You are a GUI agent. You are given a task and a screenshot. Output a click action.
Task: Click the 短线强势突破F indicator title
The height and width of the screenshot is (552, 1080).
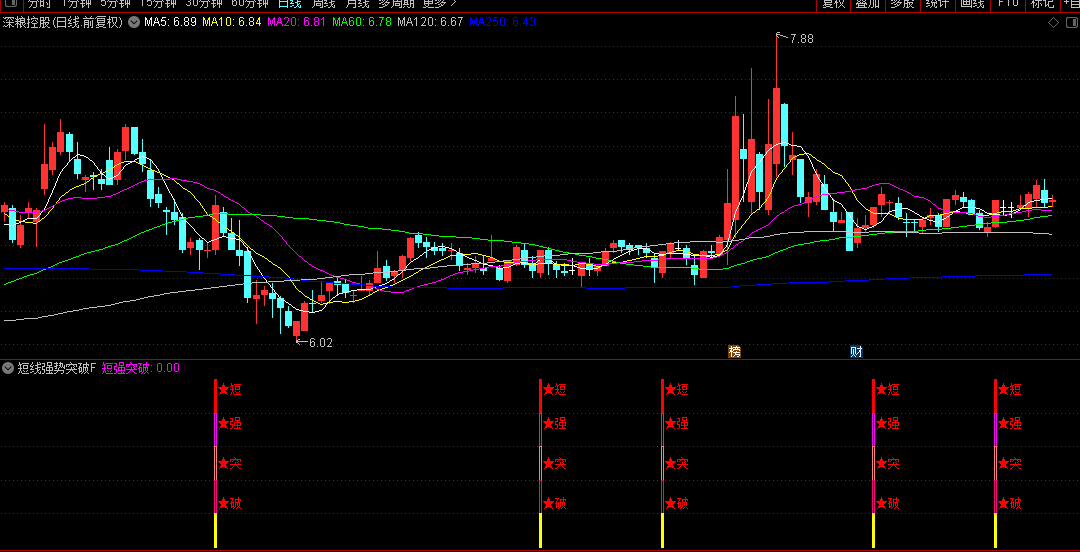[56, 368]
